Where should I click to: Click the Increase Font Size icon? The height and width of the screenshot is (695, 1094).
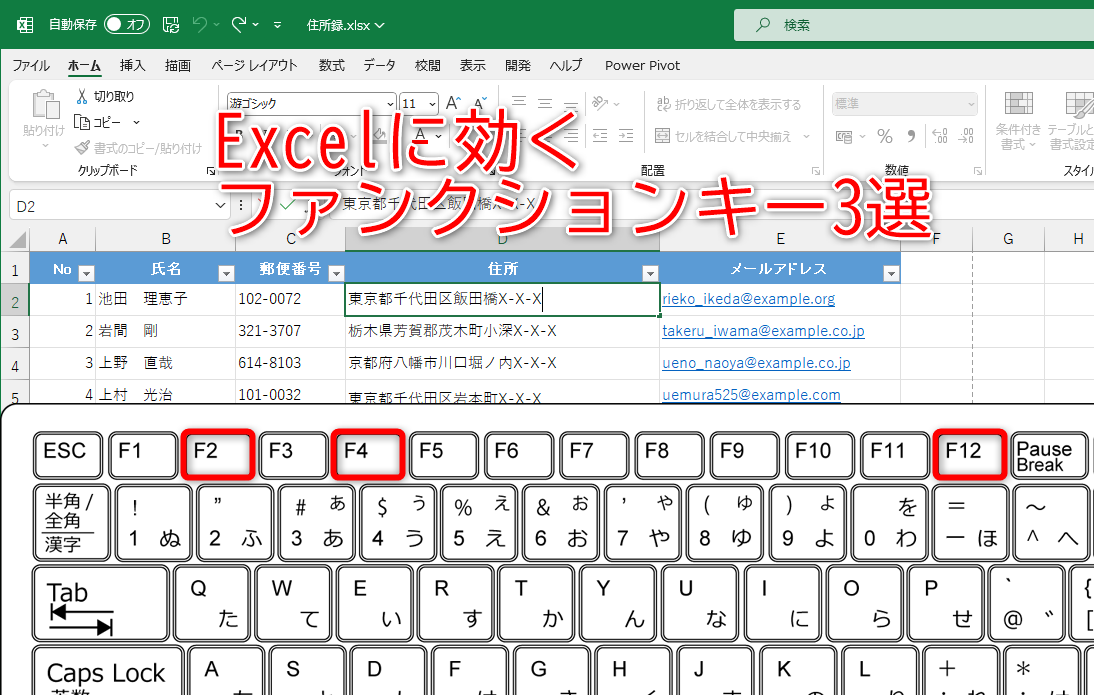[453, 101]
